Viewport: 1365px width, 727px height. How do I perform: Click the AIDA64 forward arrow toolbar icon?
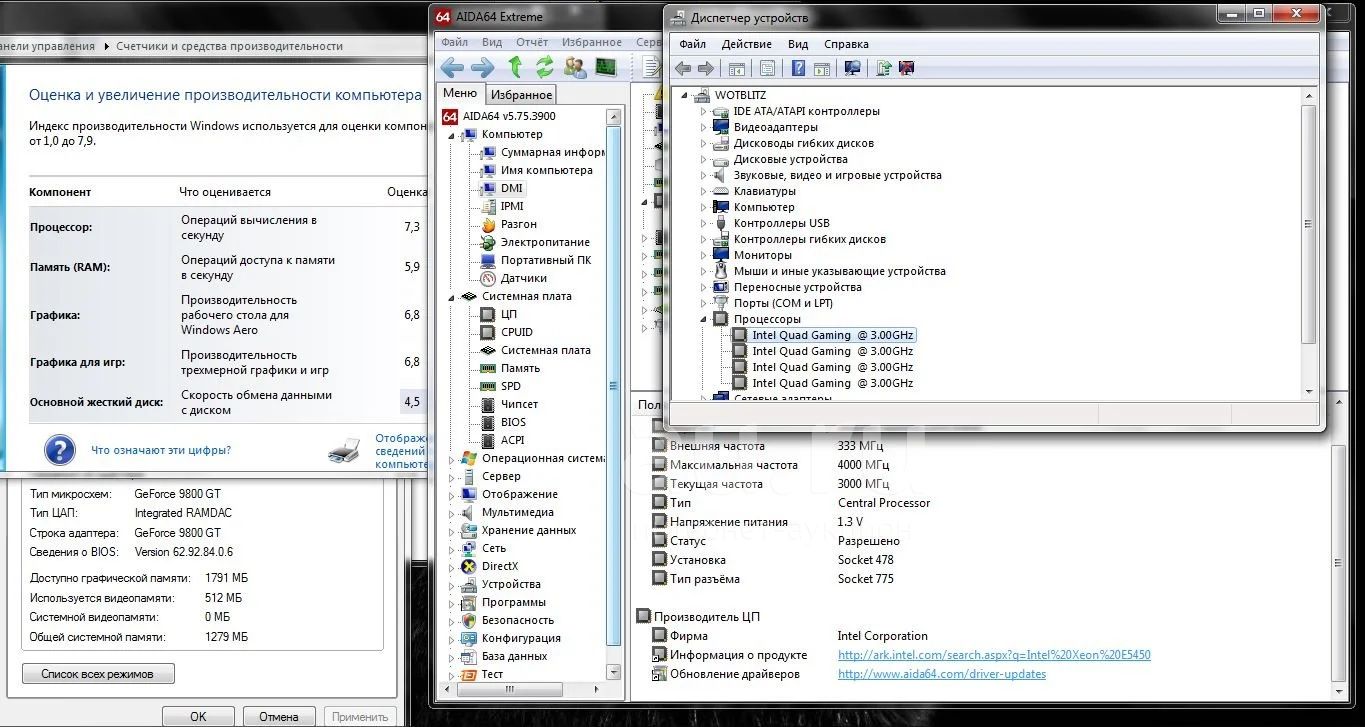[x=482, y=67]
